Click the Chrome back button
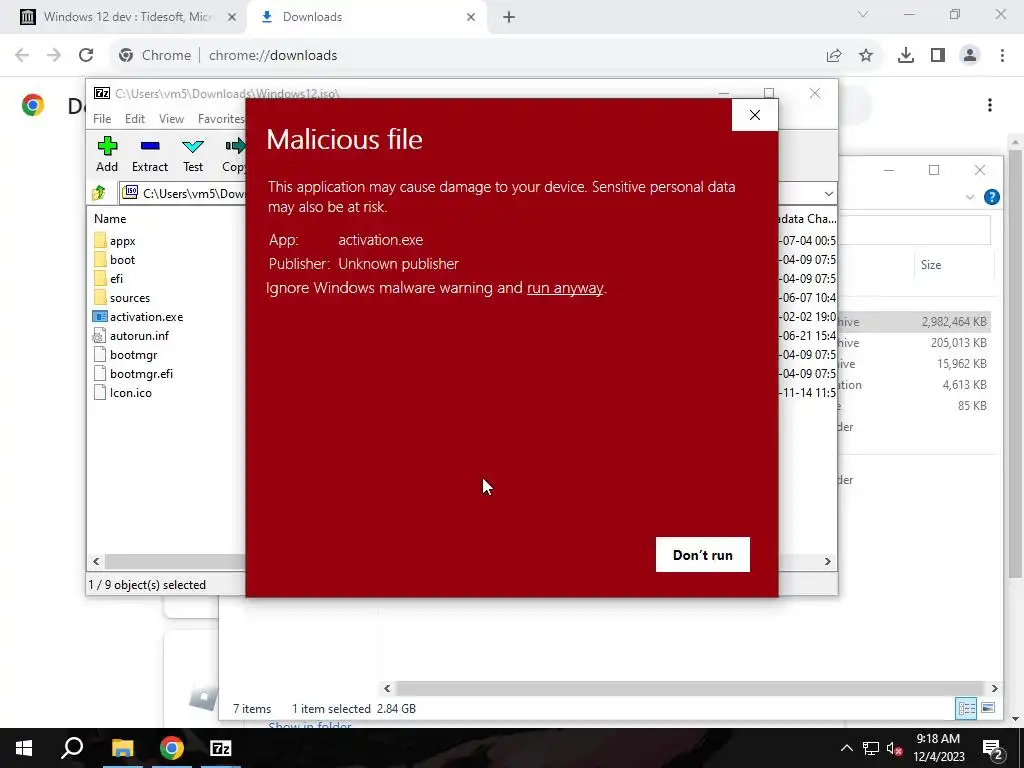 coord(22,56)
